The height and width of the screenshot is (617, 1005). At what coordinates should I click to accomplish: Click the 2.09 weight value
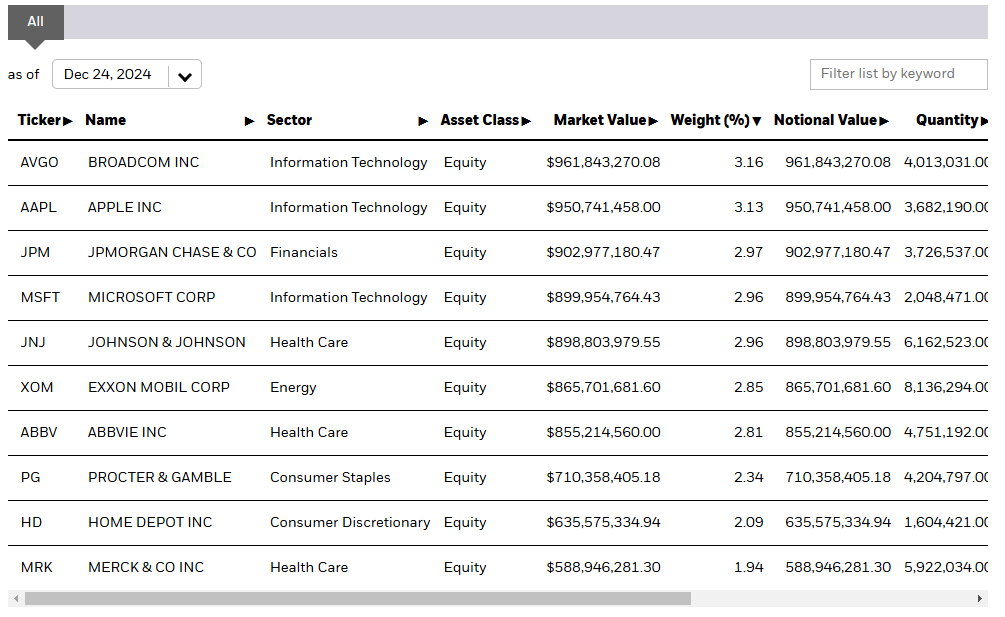[749, 523]
